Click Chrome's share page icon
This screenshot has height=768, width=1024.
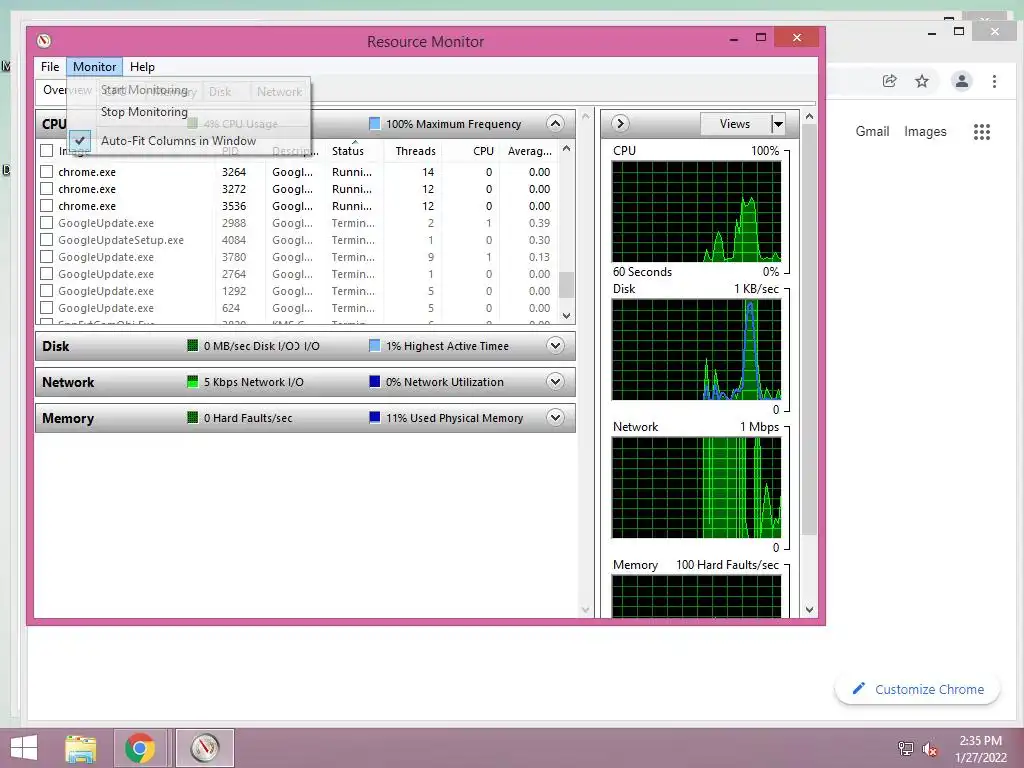click(889, 81)
